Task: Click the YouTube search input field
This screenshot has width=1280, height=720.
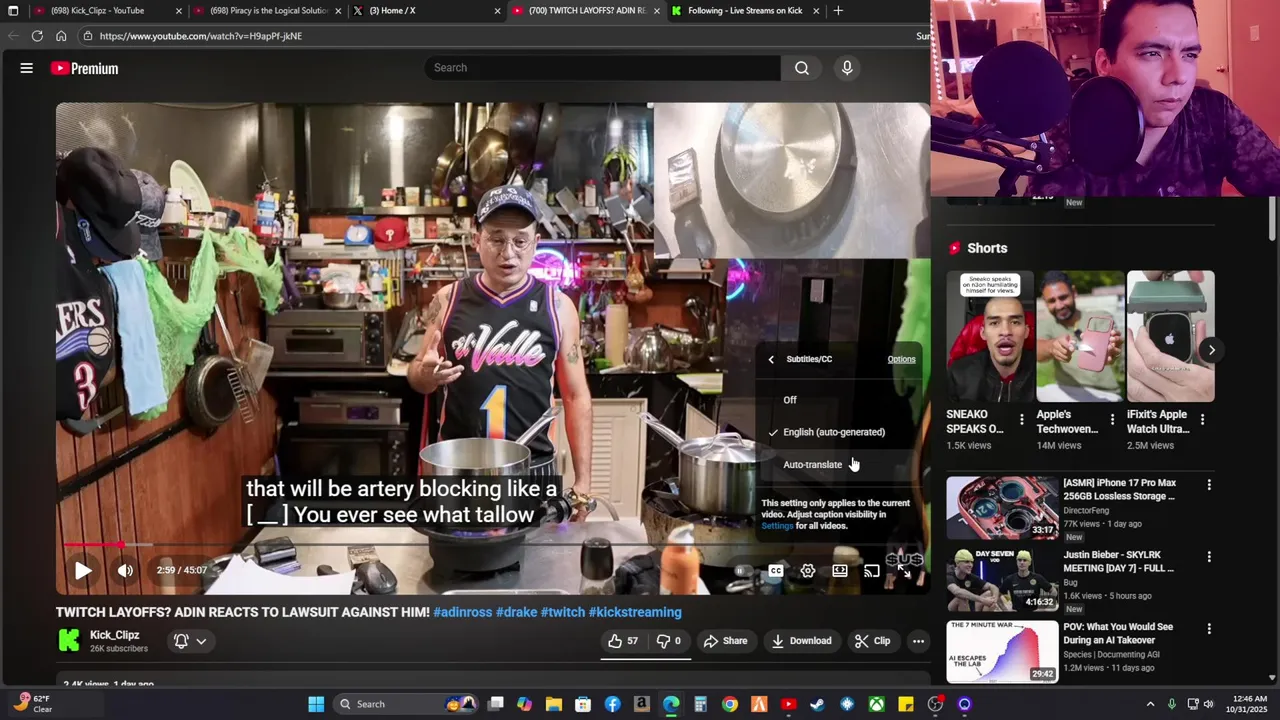Action: tap(603, 68)
